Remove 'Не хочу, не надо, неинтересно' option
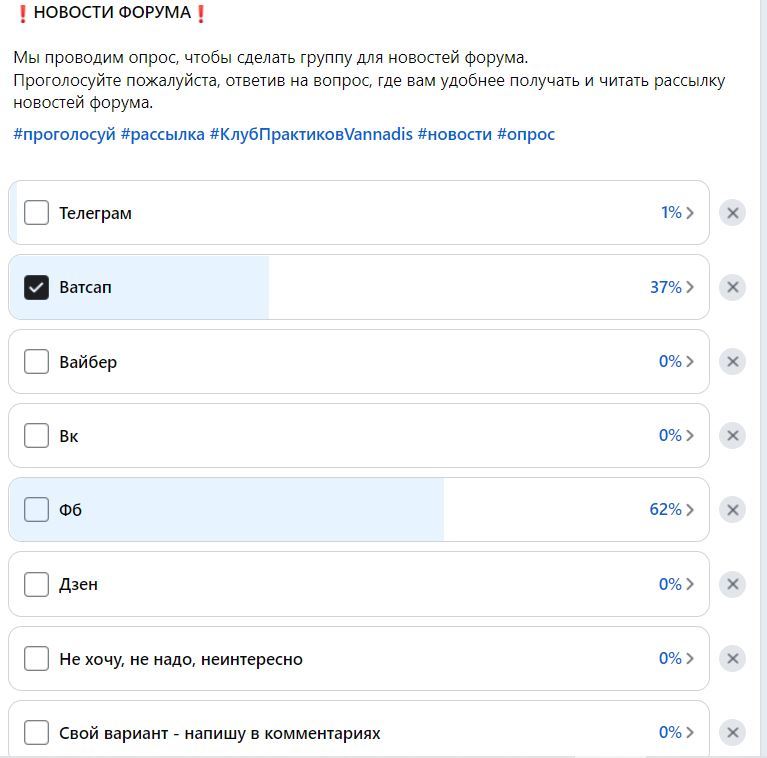767x758 pixels. [732, 658]
